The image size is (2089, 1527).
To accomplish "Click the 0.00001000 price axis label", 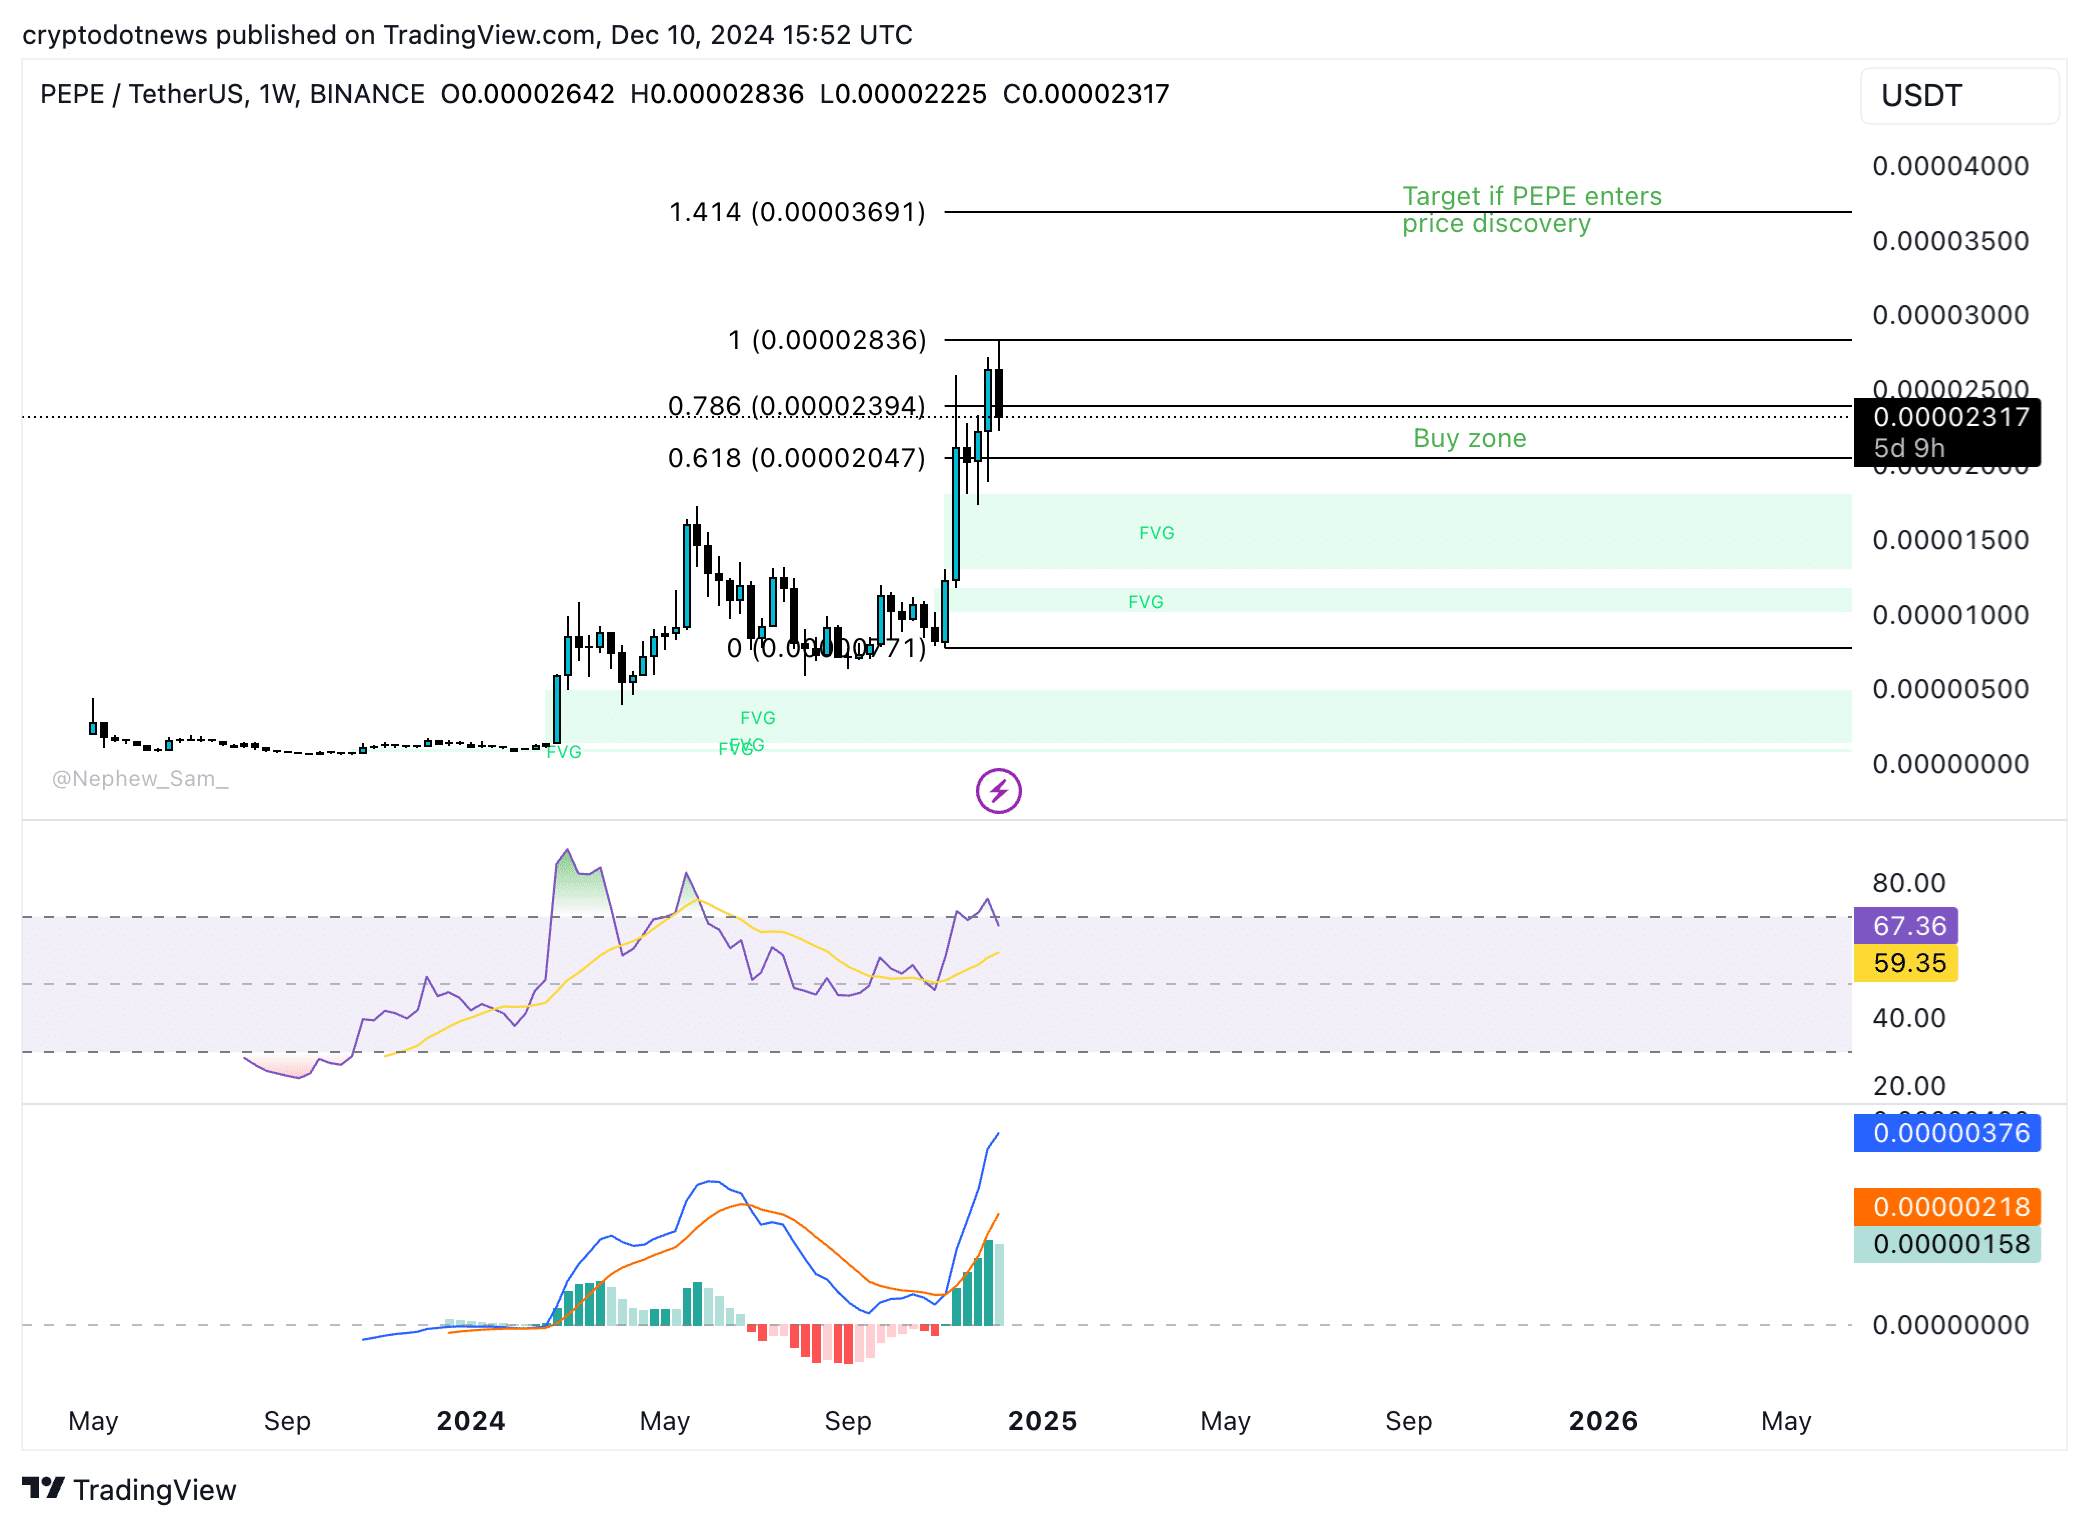I will click(1950, 615).
